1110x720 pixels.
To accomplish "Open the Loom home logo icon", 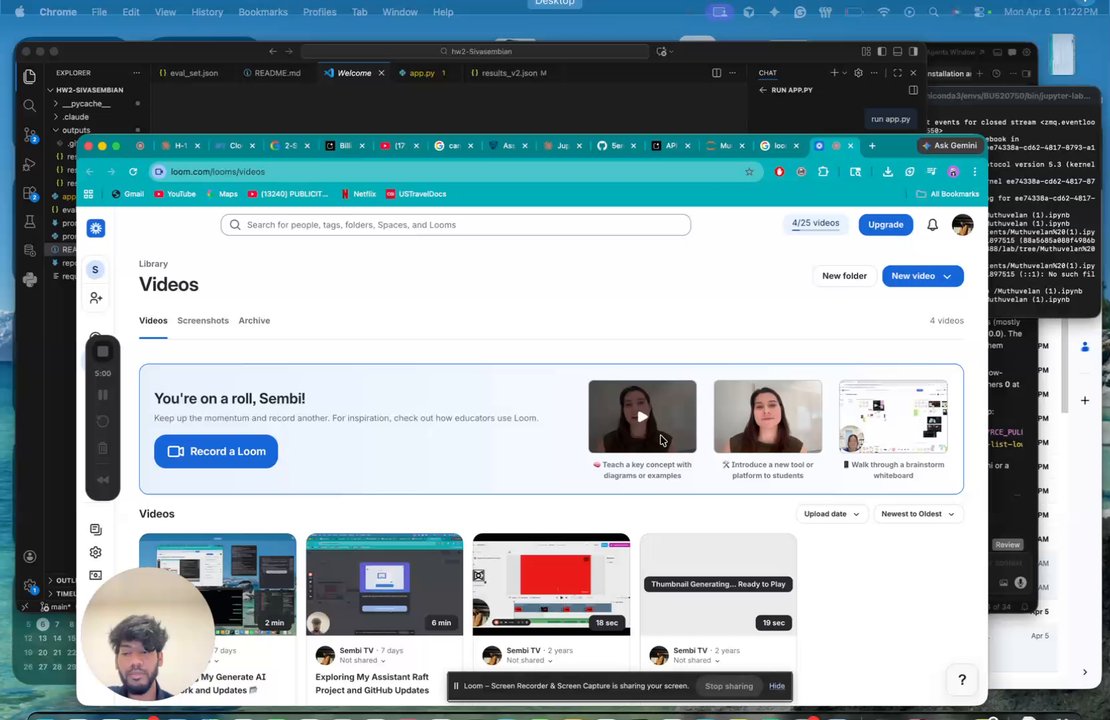I will (x=96, y=228).
